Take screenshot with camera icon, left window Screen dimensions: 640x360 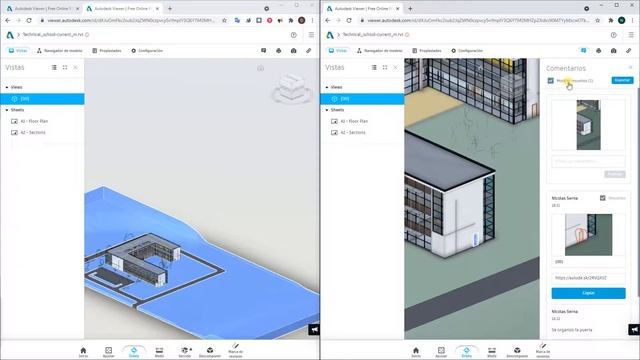[293, 51]
